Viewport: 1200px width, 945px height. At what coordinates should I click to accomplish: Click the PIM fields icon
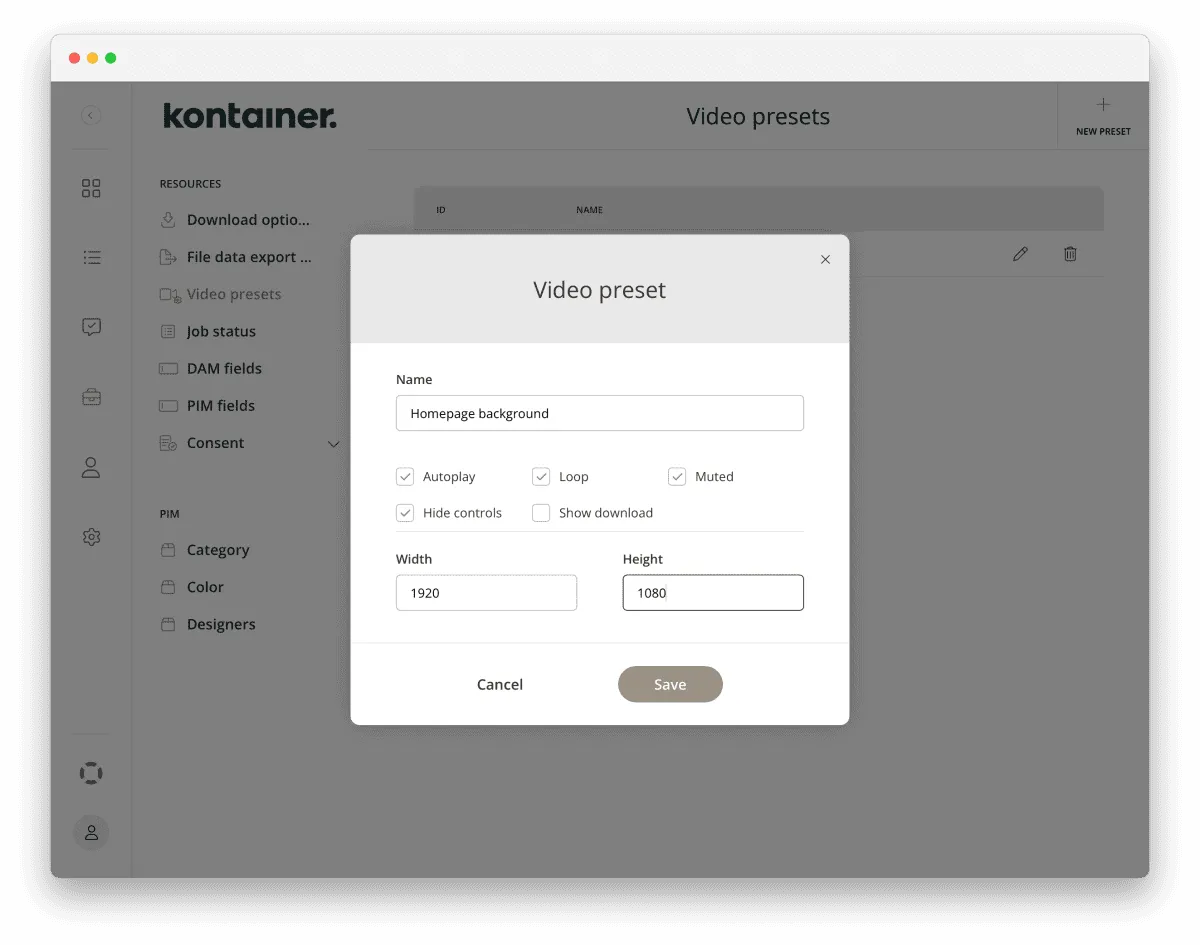pyautogui.click(x=168, y=405)
